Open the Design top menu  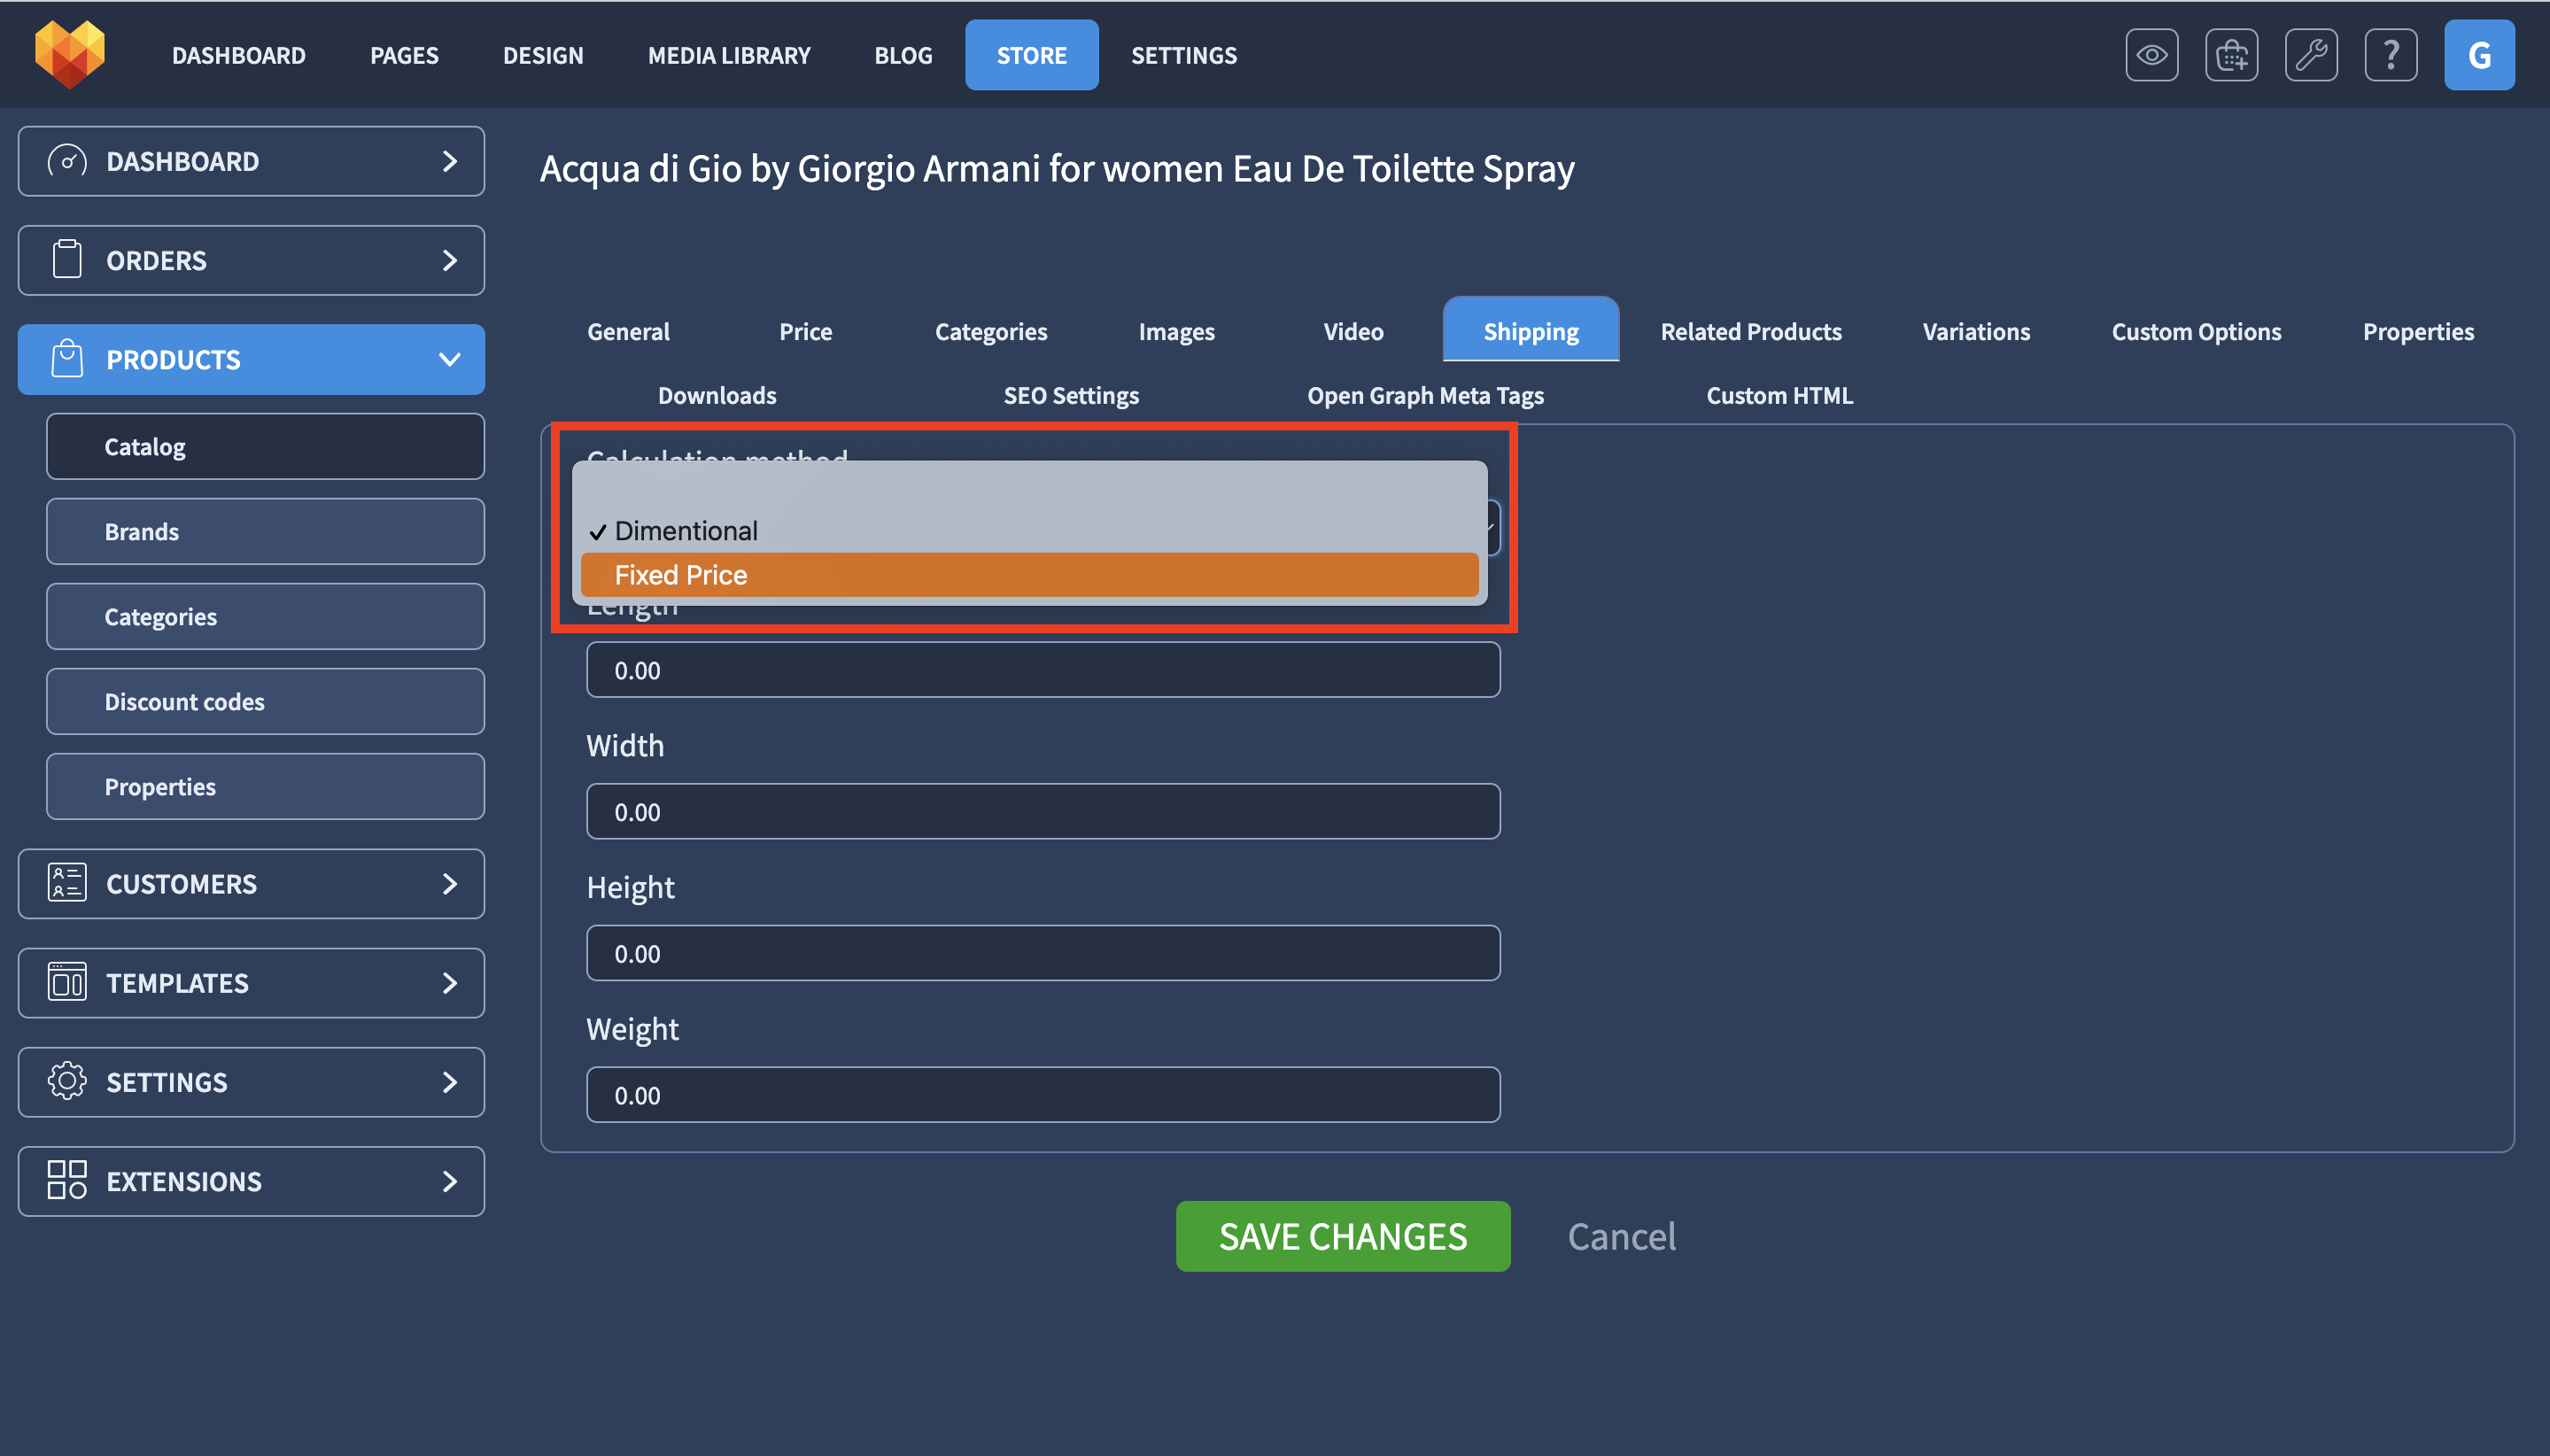coord(543,55)
